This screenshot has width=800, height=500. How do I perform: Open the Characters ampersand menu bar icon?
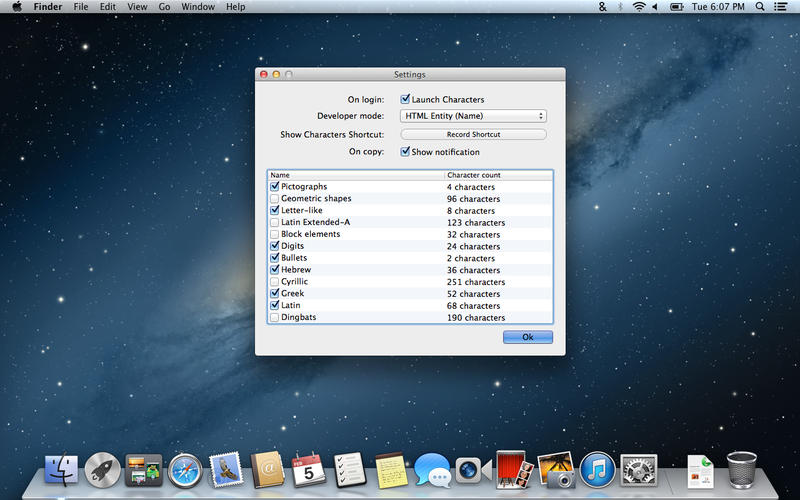[x=603, y=7]
